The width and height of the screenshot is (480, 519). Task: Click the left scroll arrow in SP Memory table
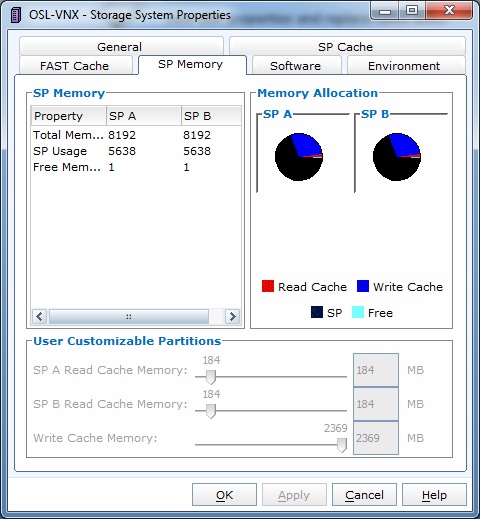click(39, 316)
